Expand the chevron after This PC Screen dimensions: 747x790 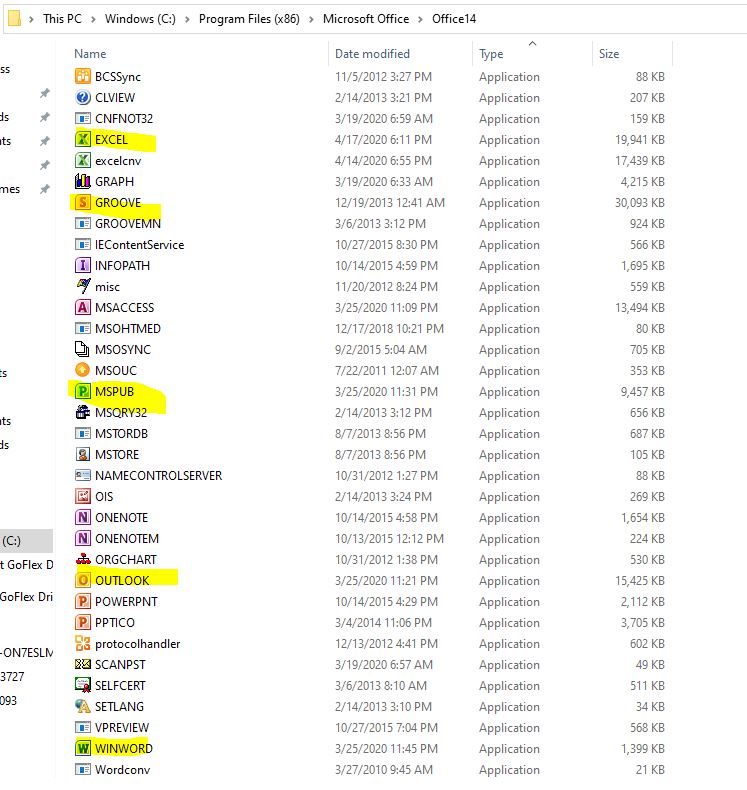(x=93, y=19)
